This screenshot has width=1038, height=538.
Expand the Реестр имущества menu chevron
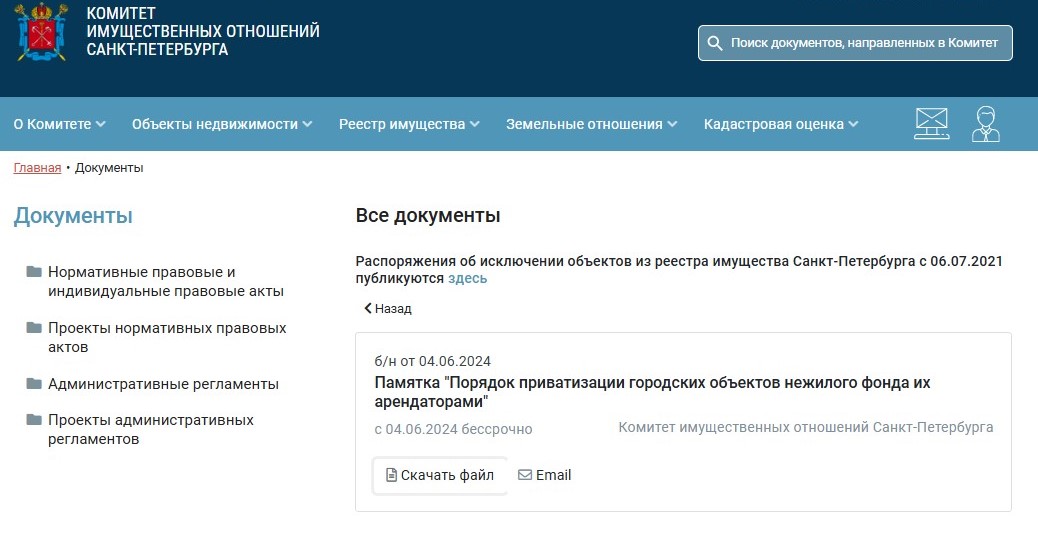point(475,124)
